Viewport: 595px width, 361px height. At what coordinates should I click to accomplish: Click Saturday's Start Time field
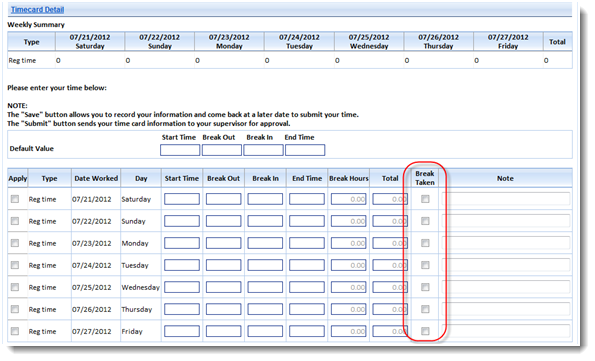click(x=182, y=199)
